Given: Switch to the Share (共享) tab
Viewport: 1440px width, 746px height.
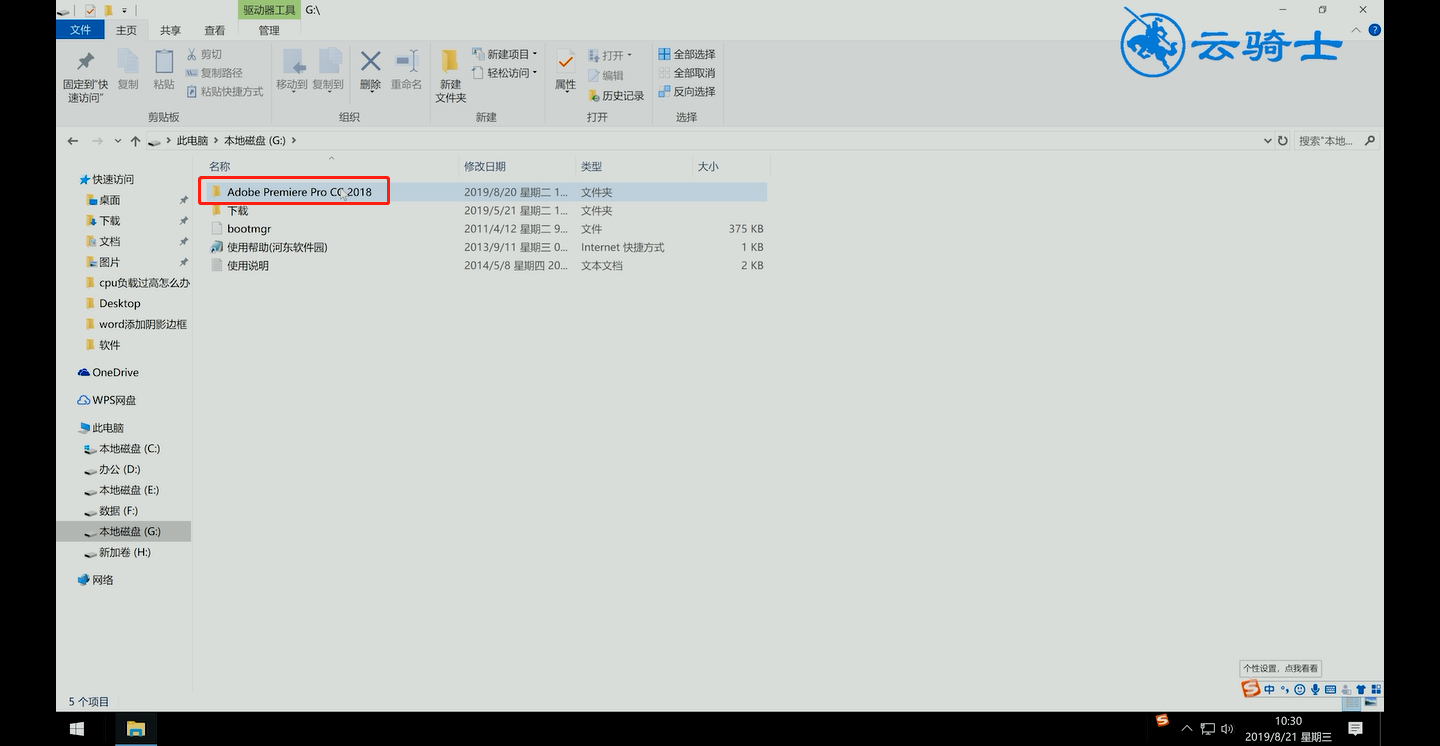Looking at the screenshot, I should point(171,30).
